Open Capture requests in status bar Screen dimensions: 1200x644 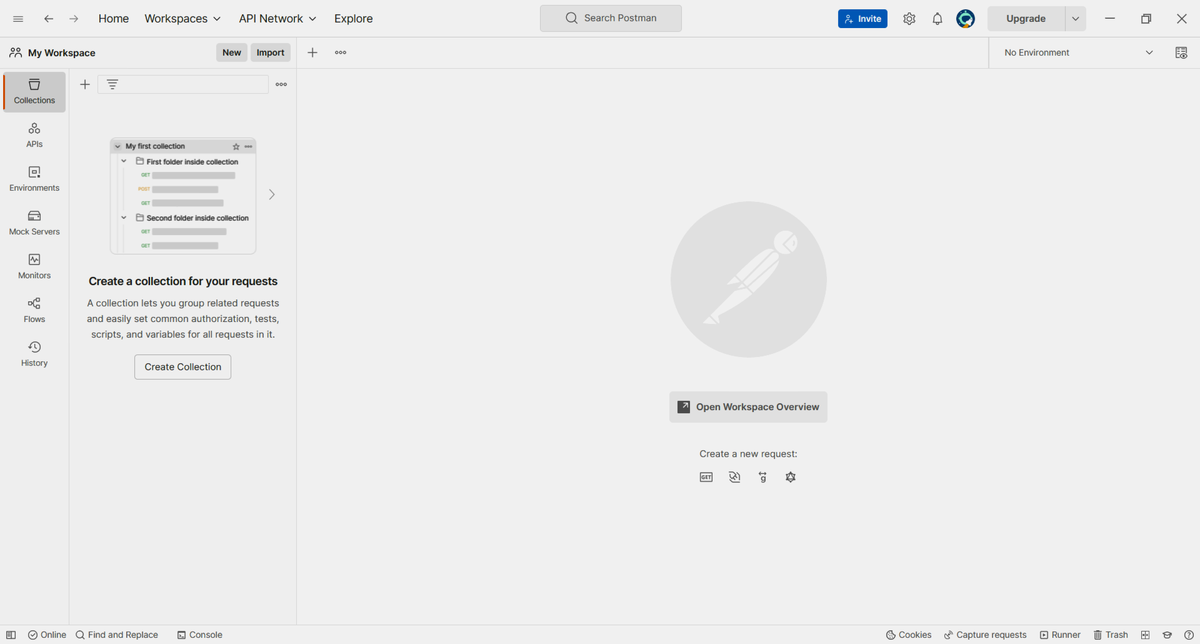click(x=985, y=635)
